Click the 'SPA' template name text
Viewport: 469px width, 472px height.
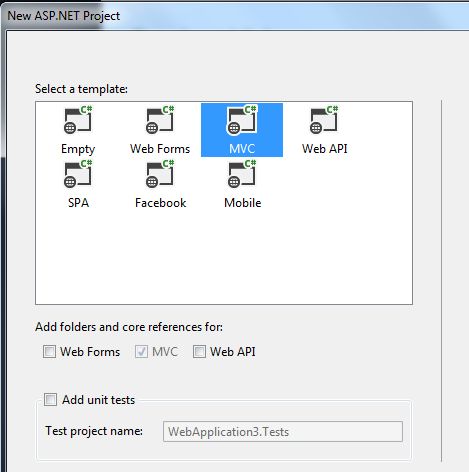(78, 203)
